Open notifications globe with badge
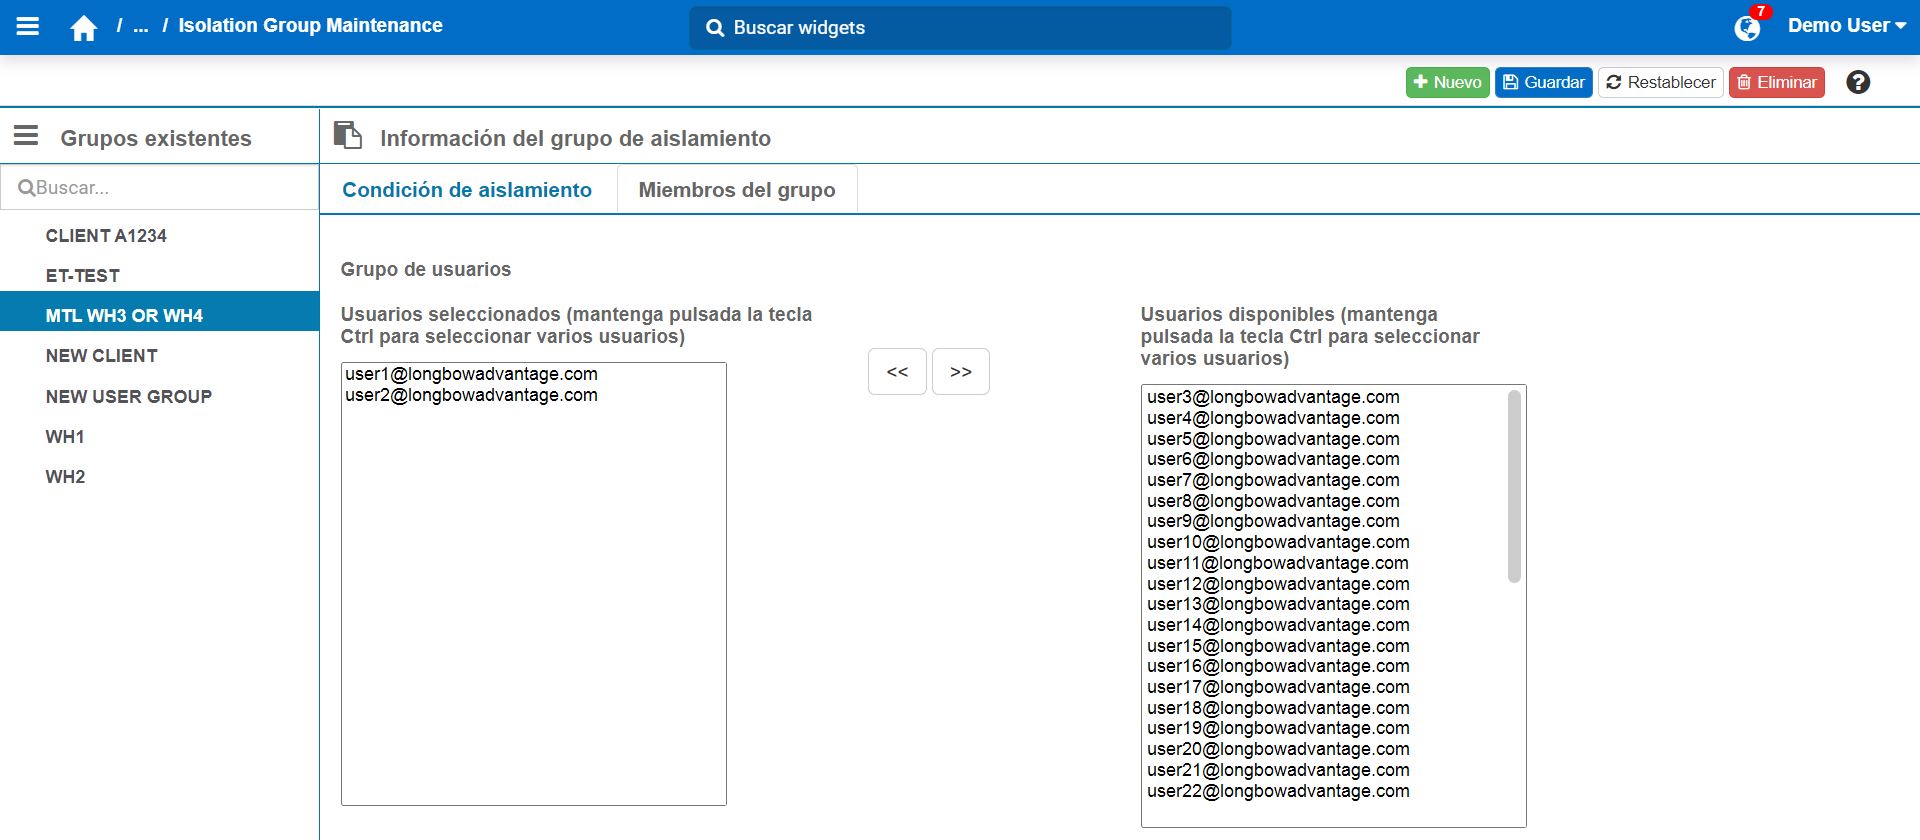1920x840 pixels. [x=1747, y=27]
